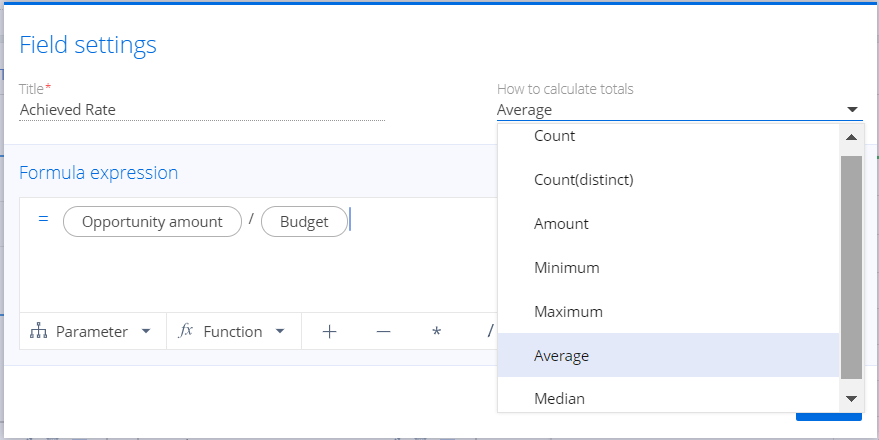The height and width of the screenshot is (440, 879).
Task: Insert plus operator in formula
Action: tap(330, 332)
